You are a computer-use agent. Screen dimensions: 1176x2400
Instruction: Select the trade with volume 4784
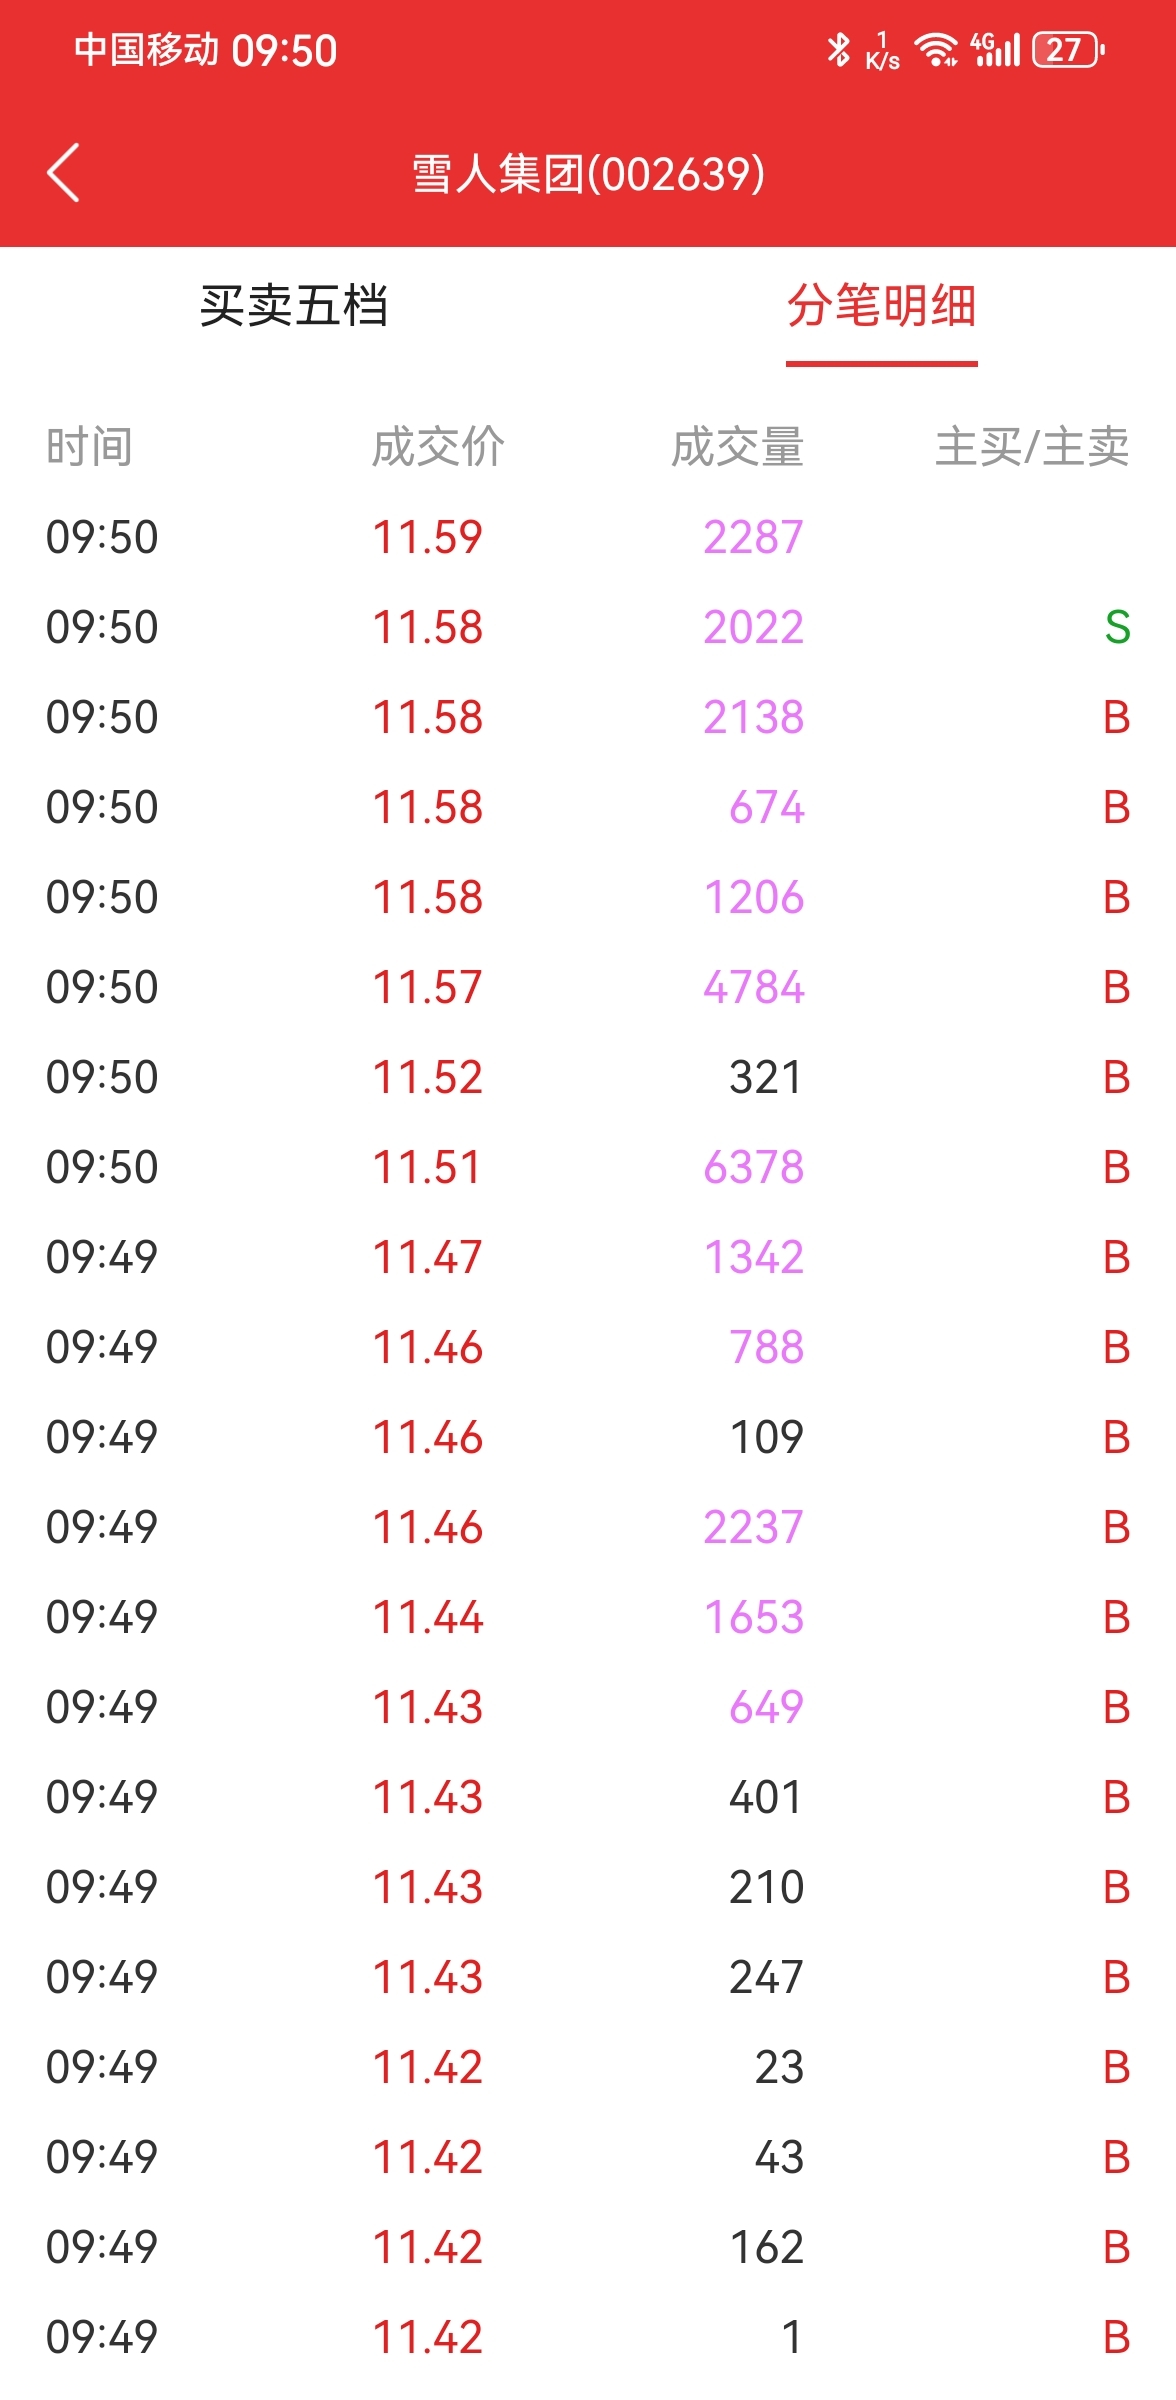588,987
